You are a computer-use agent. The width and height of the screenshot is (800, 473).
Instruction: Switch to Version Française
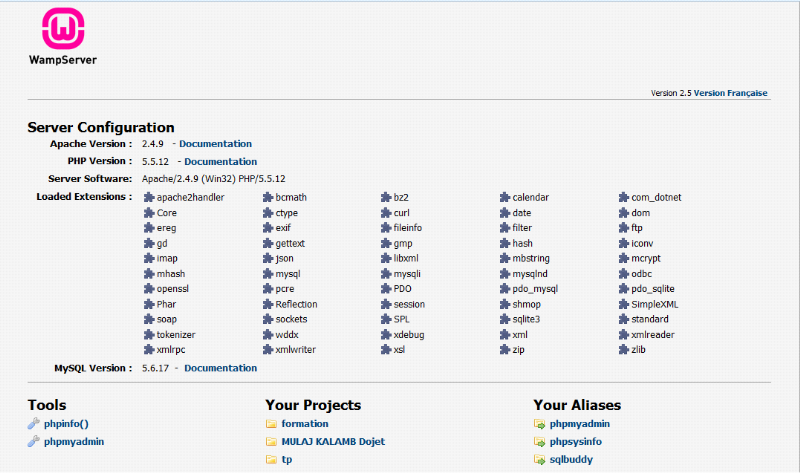(730, 93)
